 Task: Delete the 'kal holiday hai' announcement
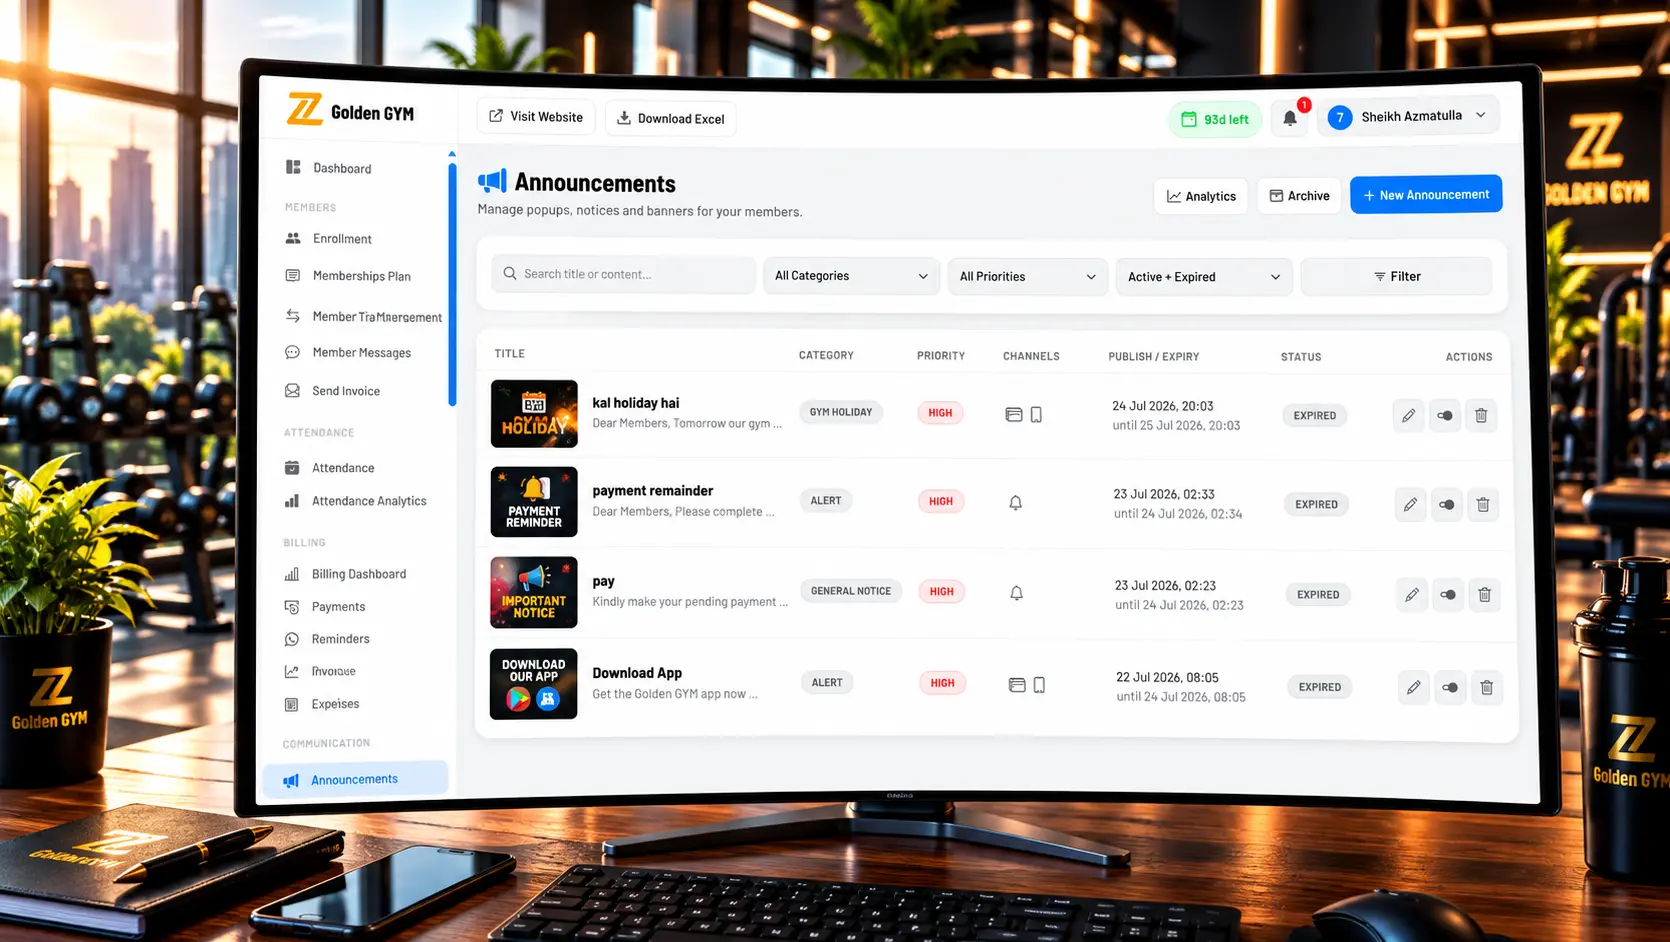[x=1481, y=415]
